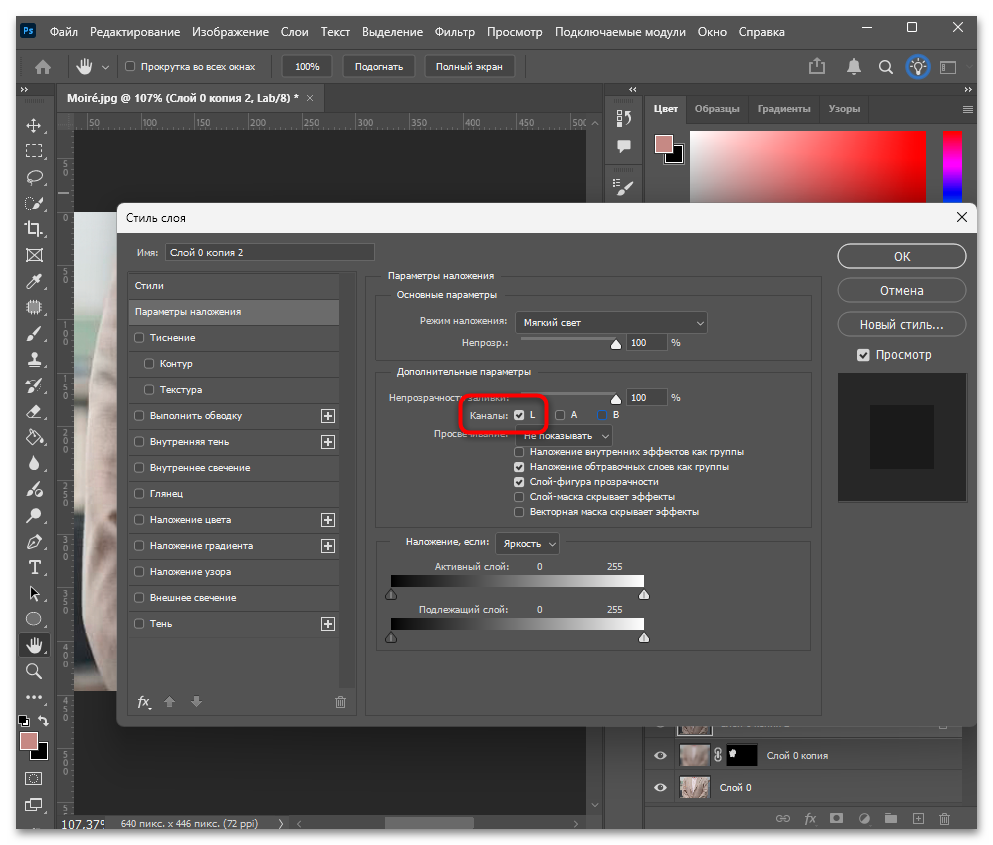This screenshot has width=993, height=845.
Task: Enable the Тиснение effect checkbox
Action: 139,338
